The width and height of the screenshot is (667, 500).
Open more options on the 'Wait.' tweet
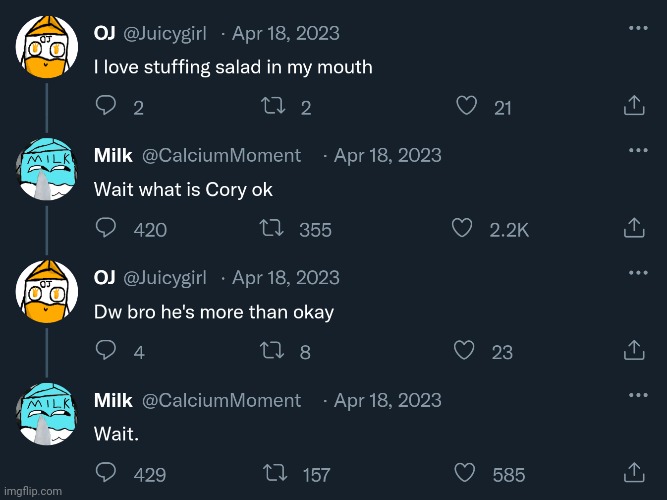(637, 395)
